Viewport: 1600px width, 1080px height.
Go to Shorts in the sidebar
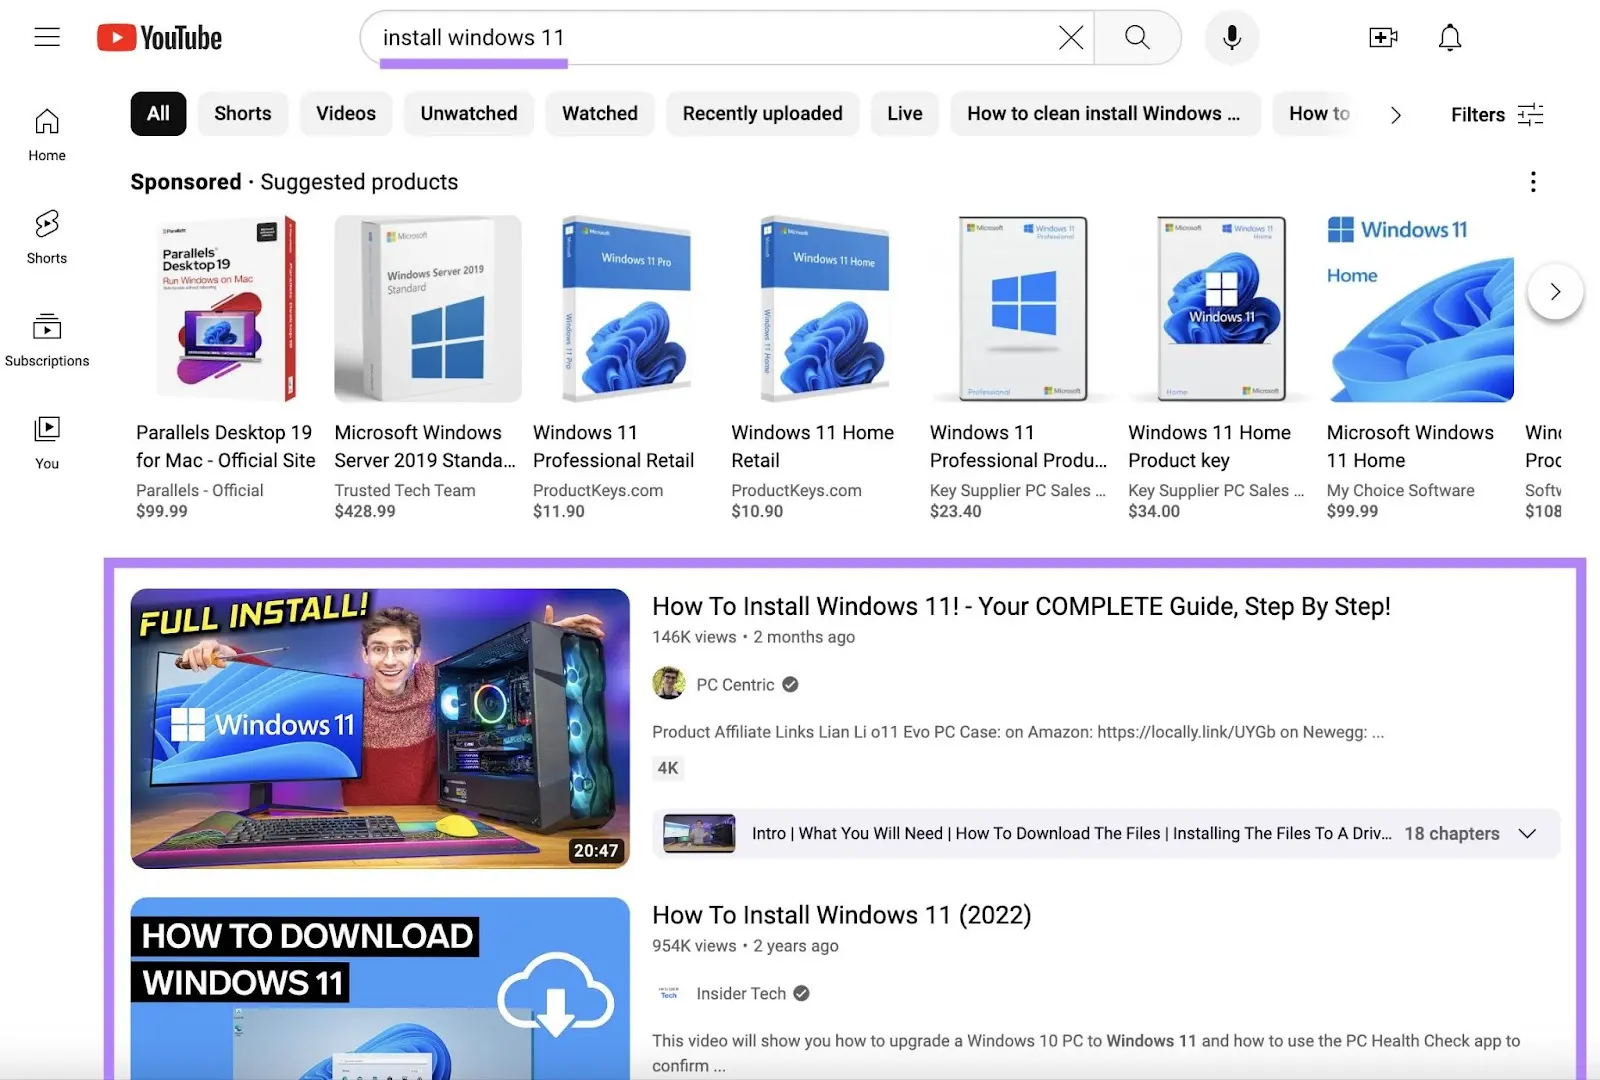click(47, 236)
